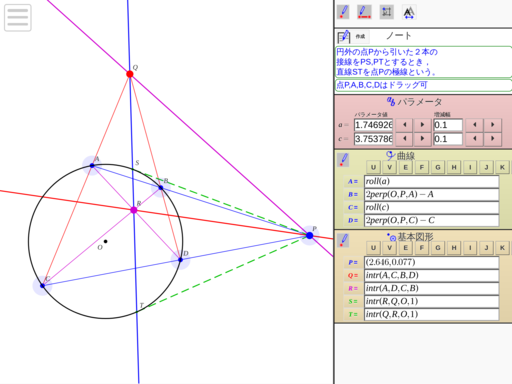Click the red point Q on canvas

click(130, 74)
